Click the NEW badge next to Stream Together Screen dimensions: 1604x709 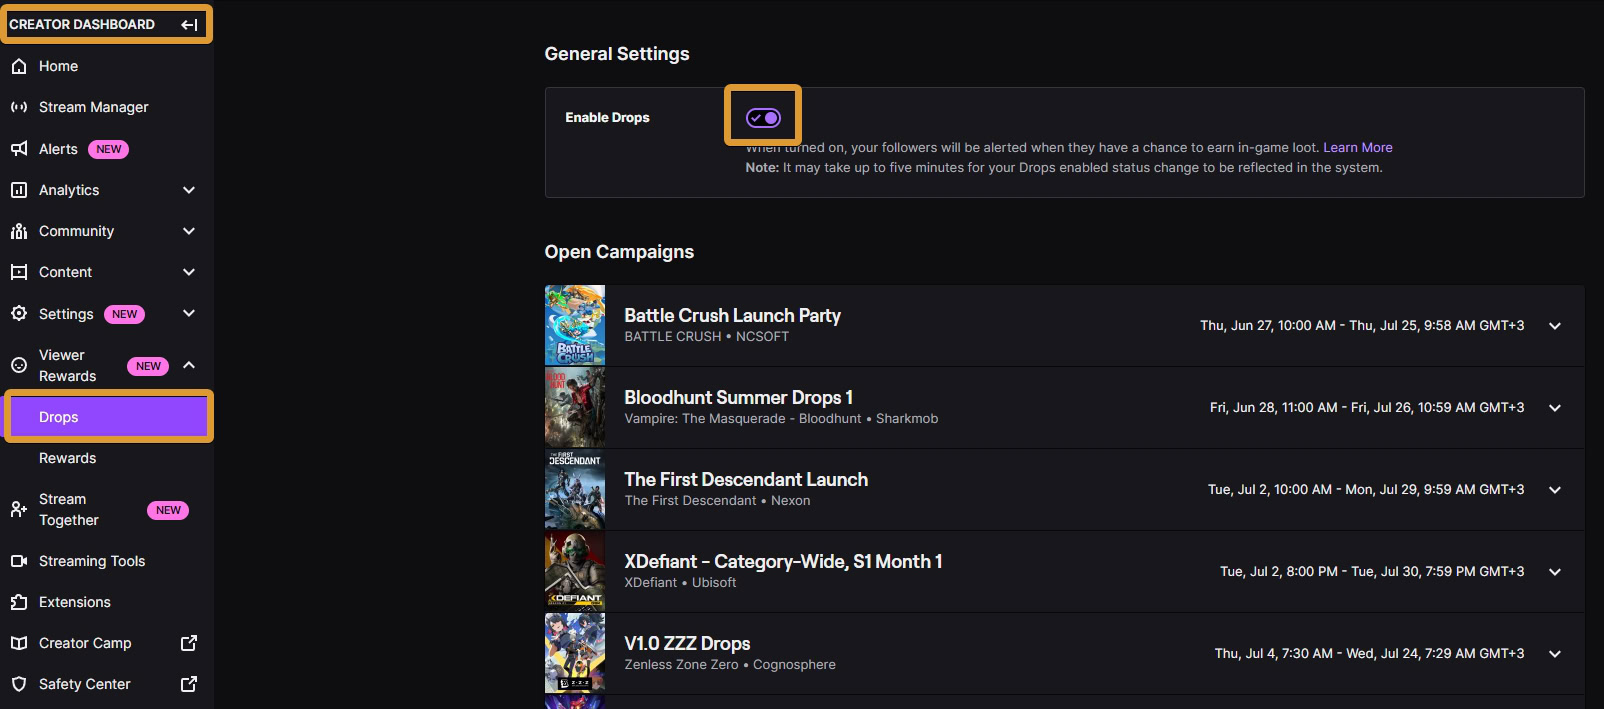[168, 510]
